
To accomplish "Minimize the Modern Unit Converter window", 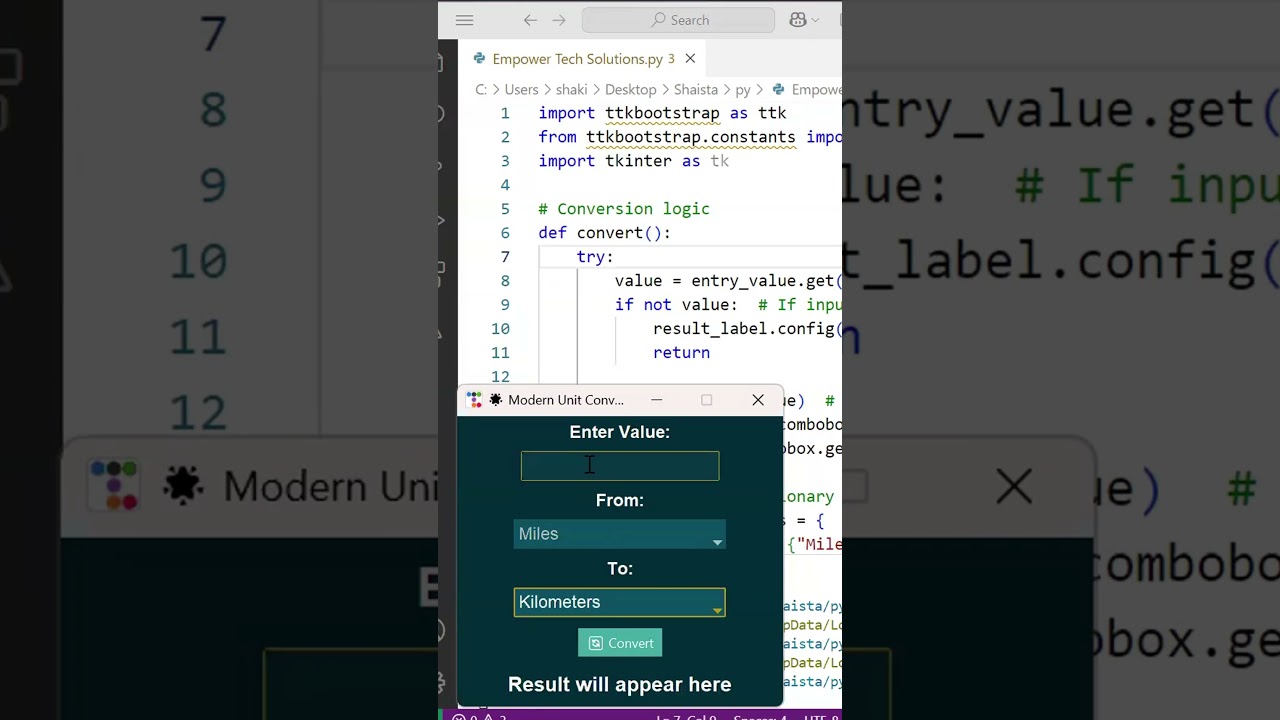I will tap(657, 400).
